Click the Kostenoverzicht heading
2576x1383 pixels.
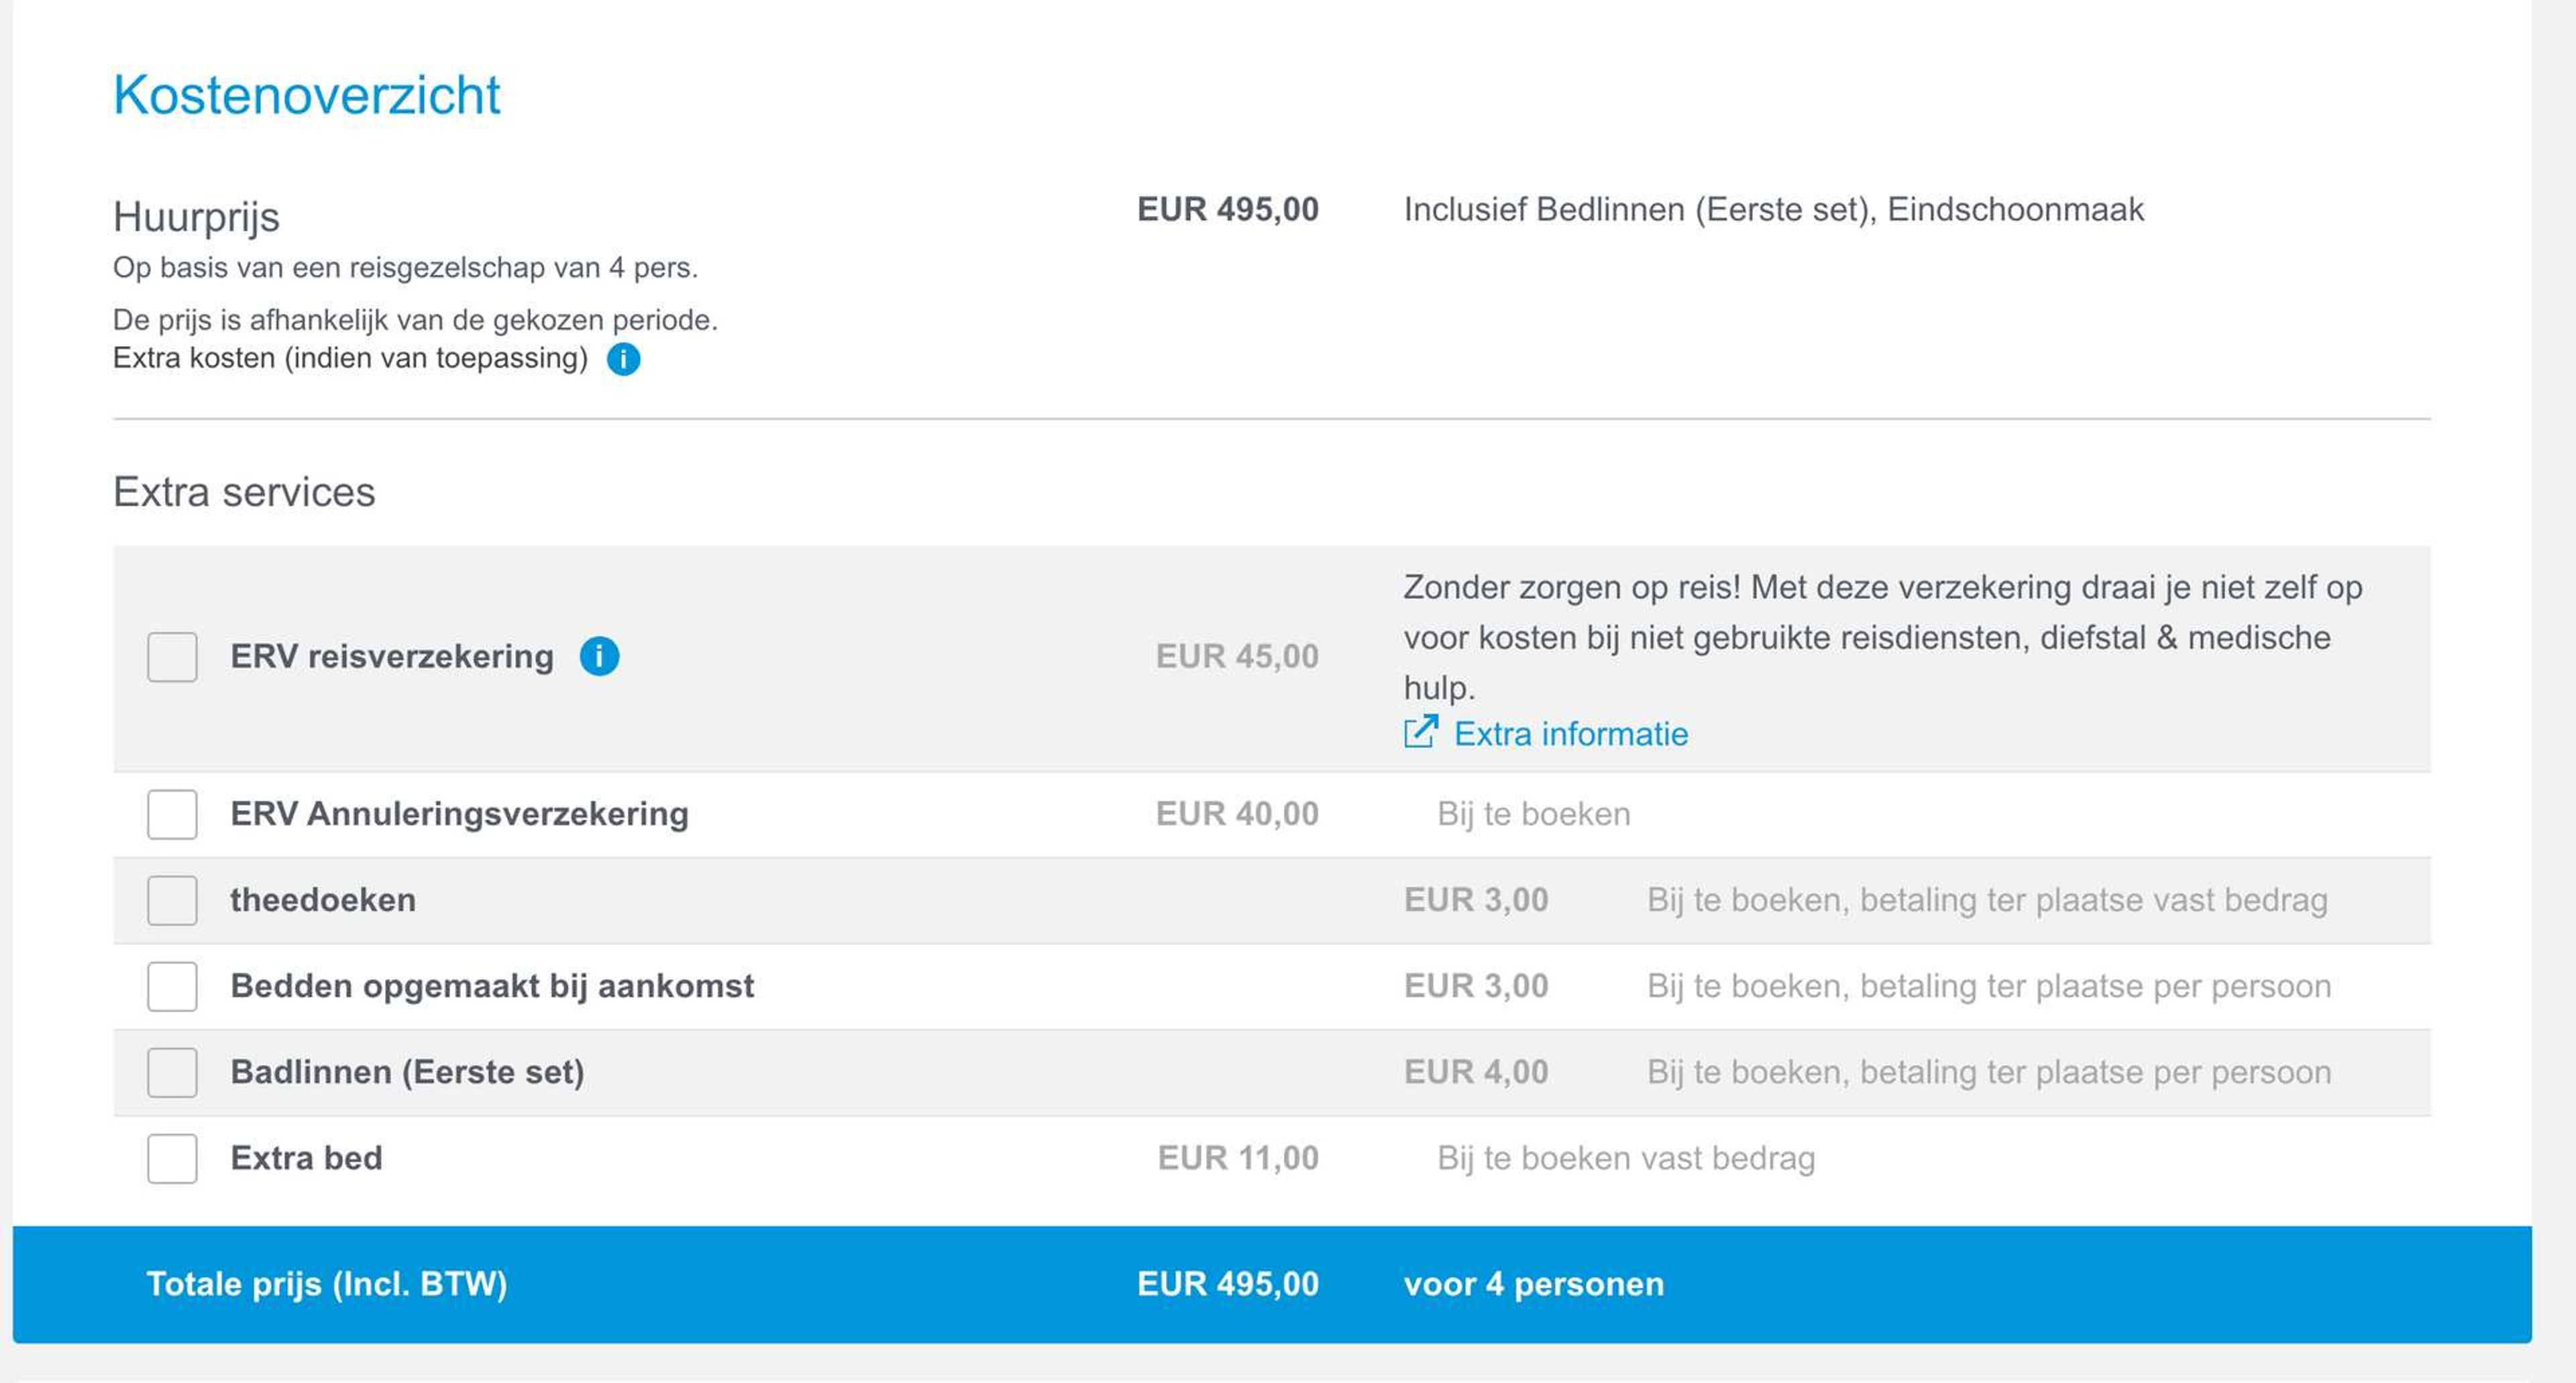[306, 95]
